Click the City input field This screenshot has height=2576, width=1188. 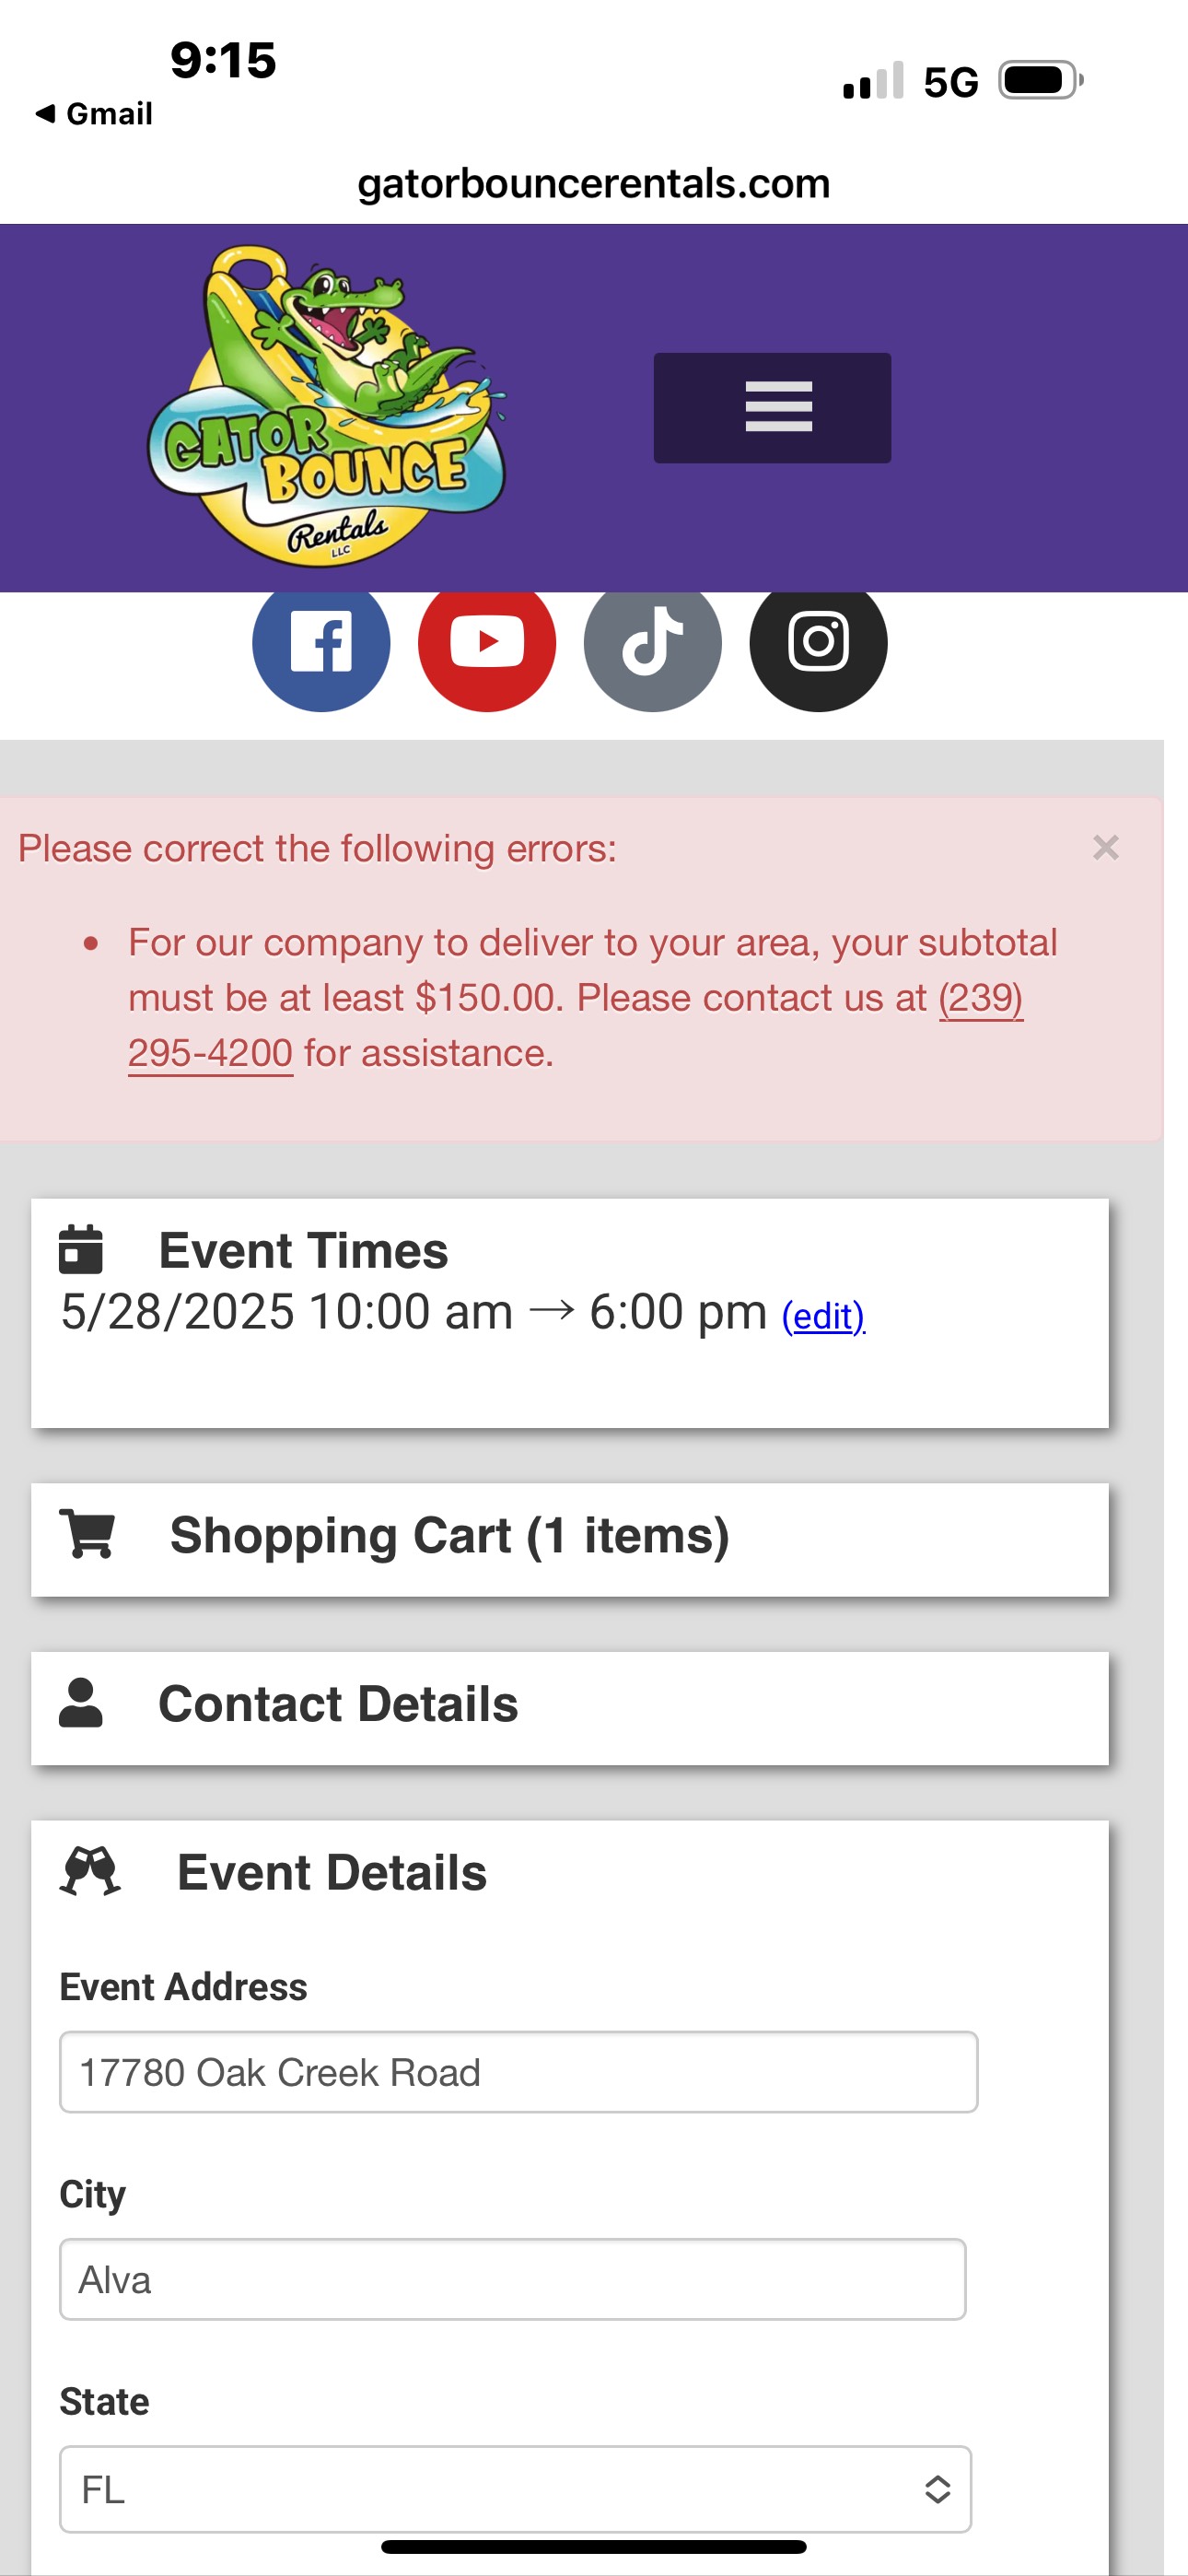coord(512,2279)
